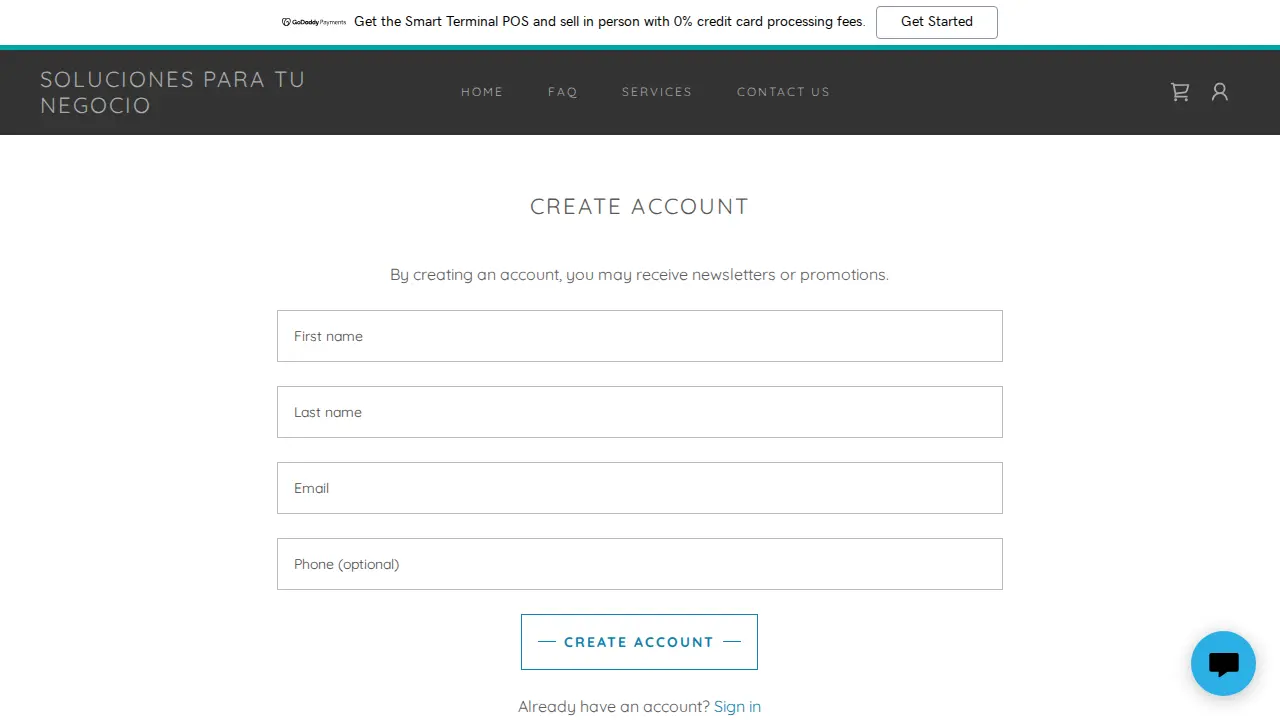The image size is (1280, 720).
Task: Submit the Create Account button
Action: 639,642
